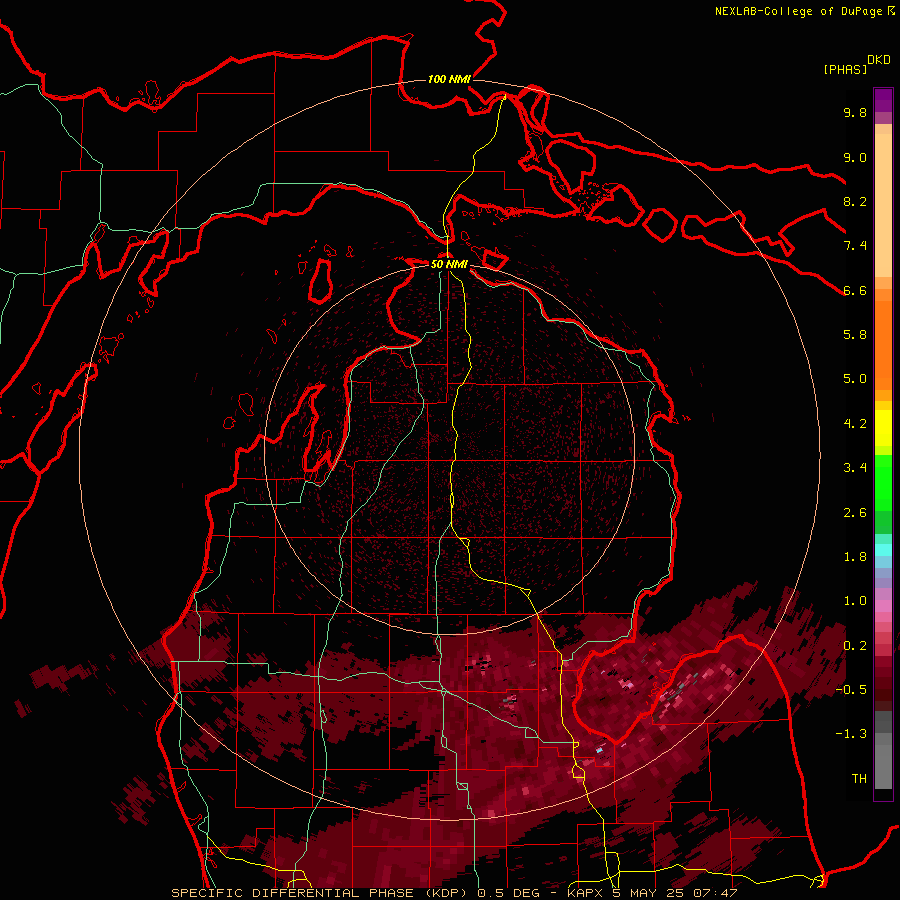
Task: Click the 6.6 color scale value
Action: [x=855, y=290]
